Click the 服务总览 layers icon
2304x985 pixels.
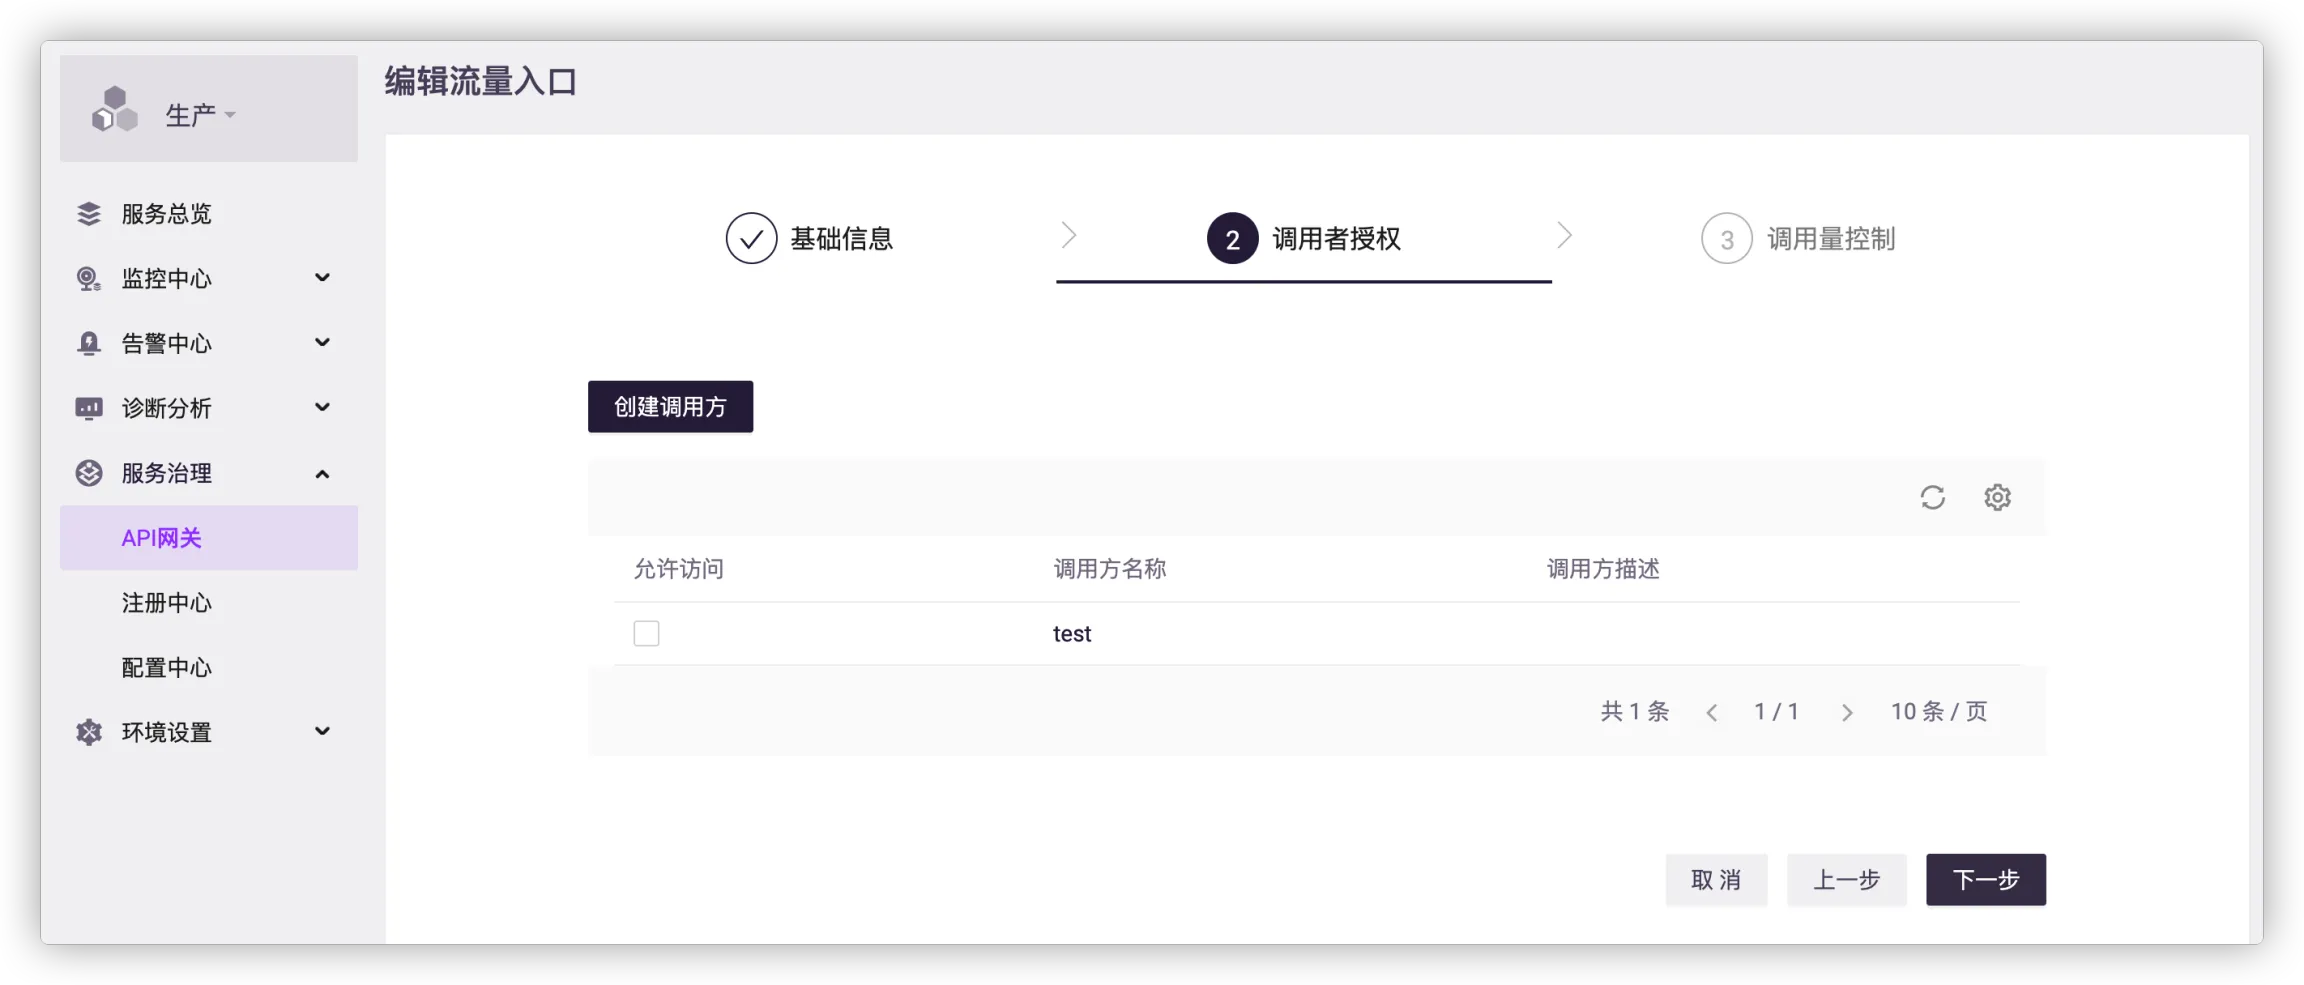89,214
